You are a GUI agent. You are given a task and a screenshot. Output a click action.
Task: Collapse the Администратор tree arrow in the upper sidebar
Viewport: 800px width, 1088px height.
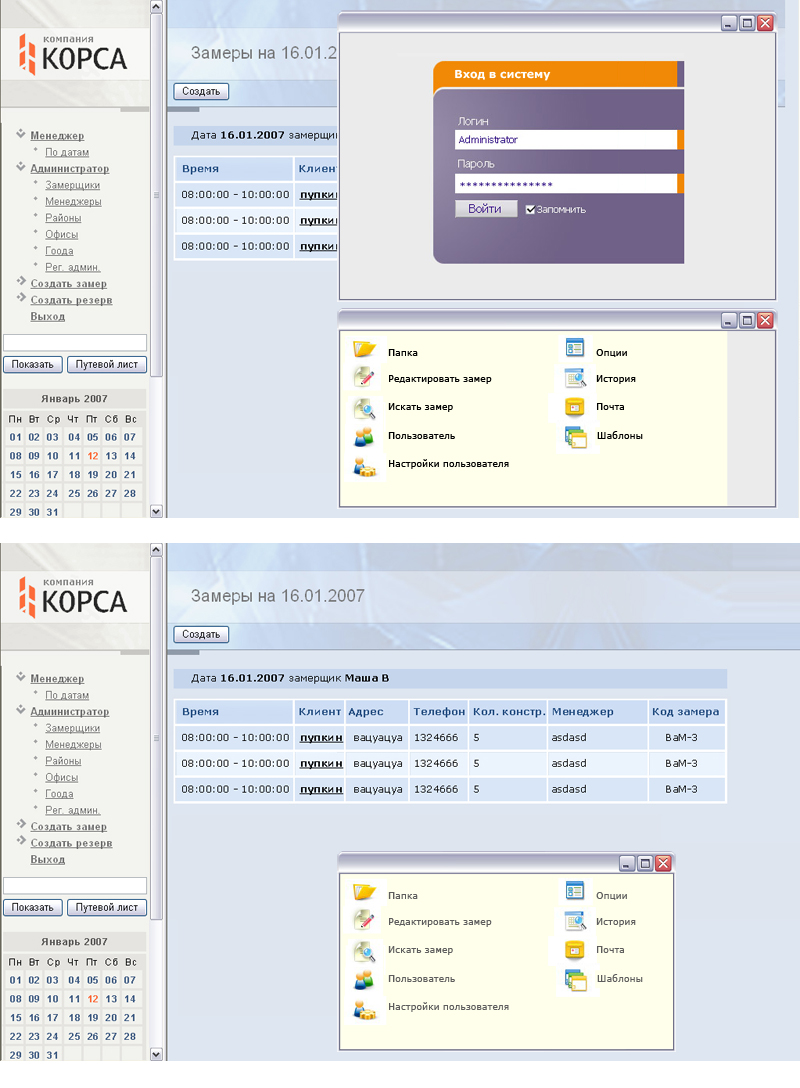pos(21,167)
